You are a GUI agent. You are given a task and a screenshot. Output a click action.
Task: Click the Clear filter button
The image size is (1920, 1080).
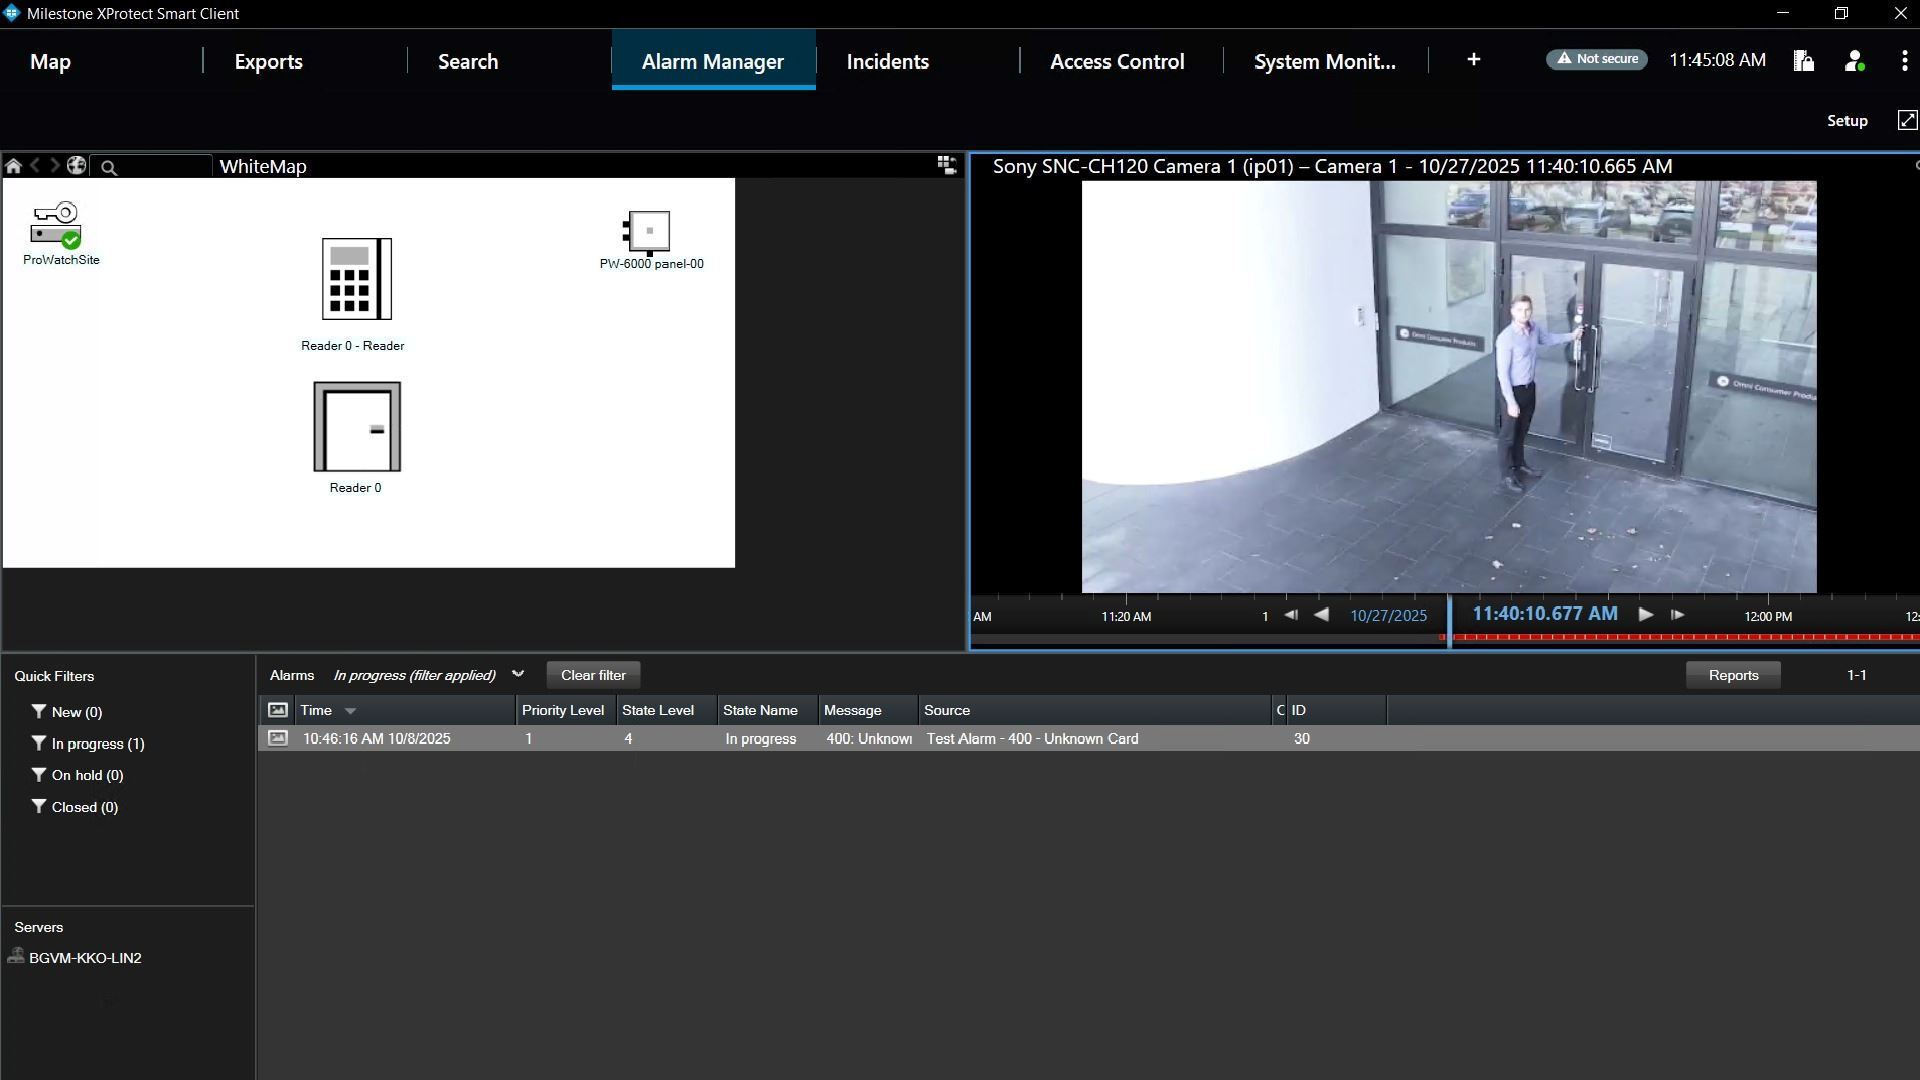point(593,675)
